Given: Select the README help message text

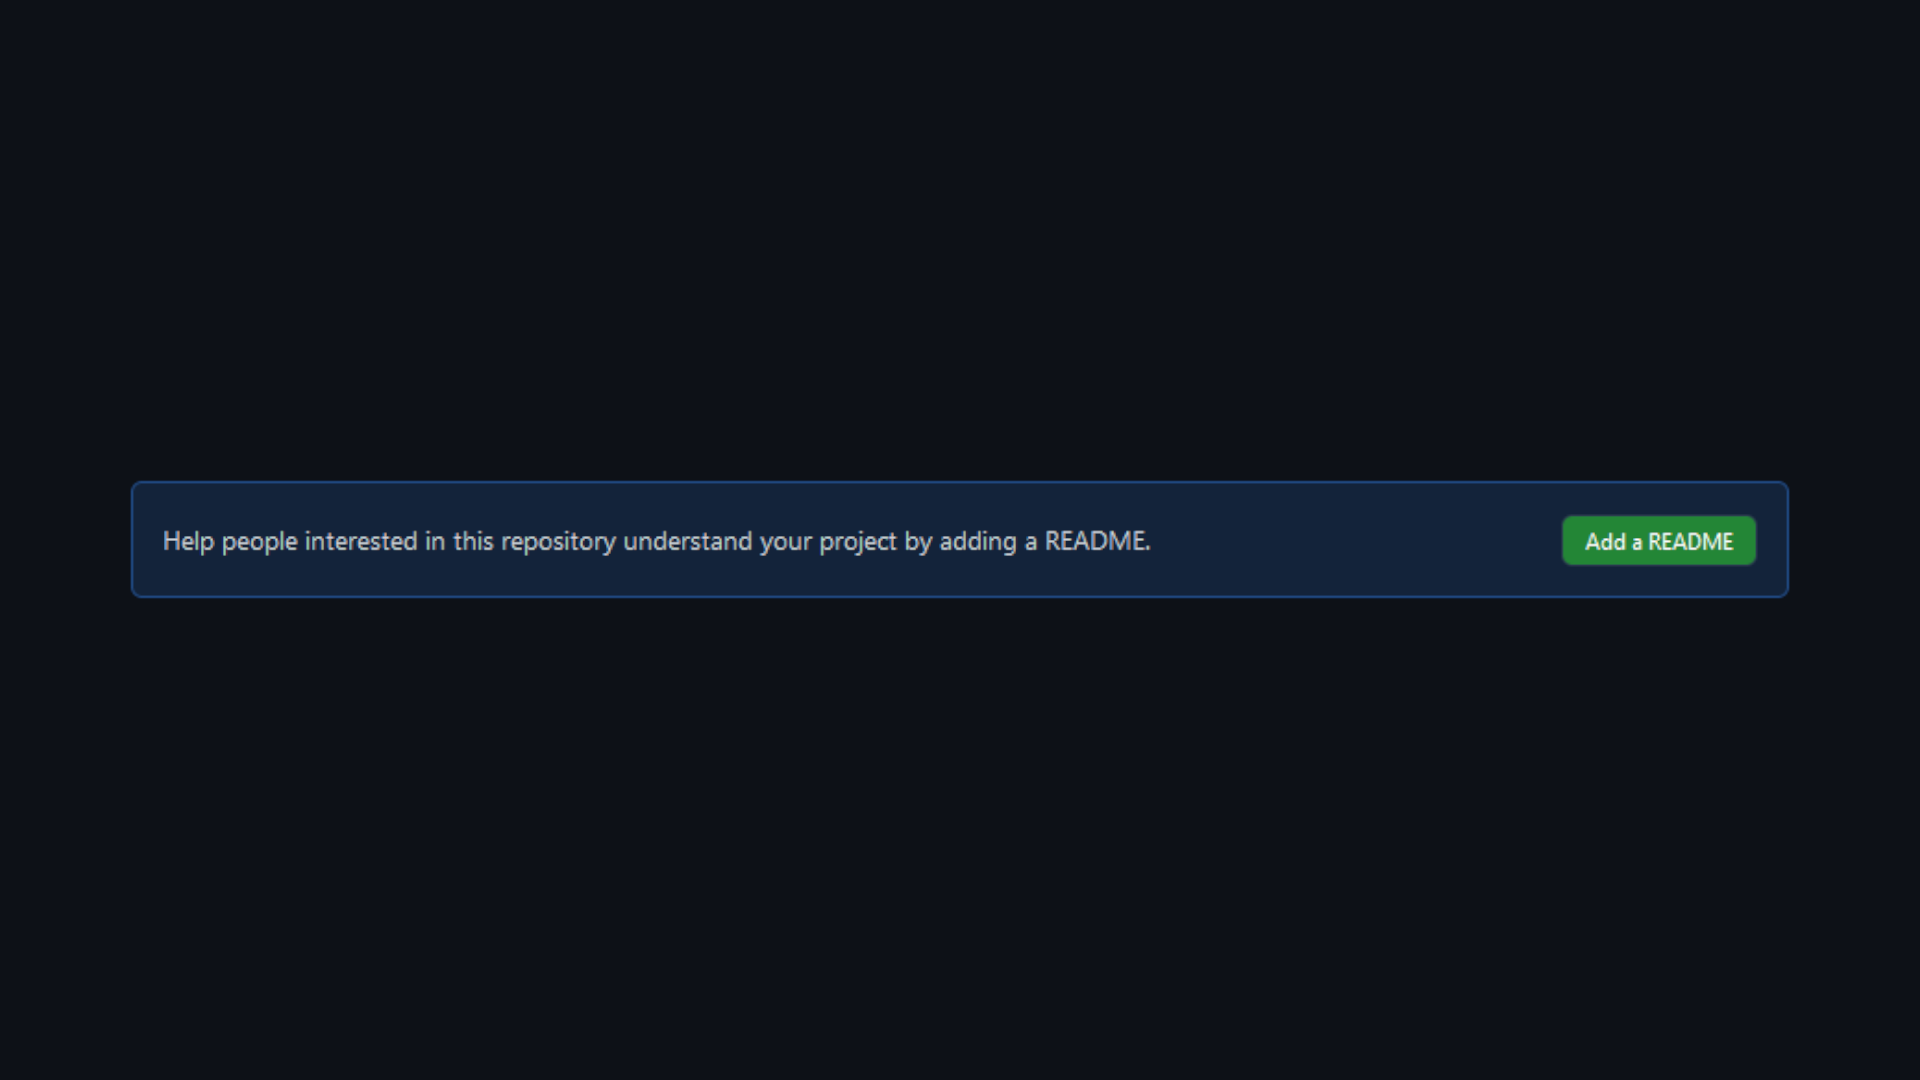Looking at the screenshot, I should click(656, 541).
